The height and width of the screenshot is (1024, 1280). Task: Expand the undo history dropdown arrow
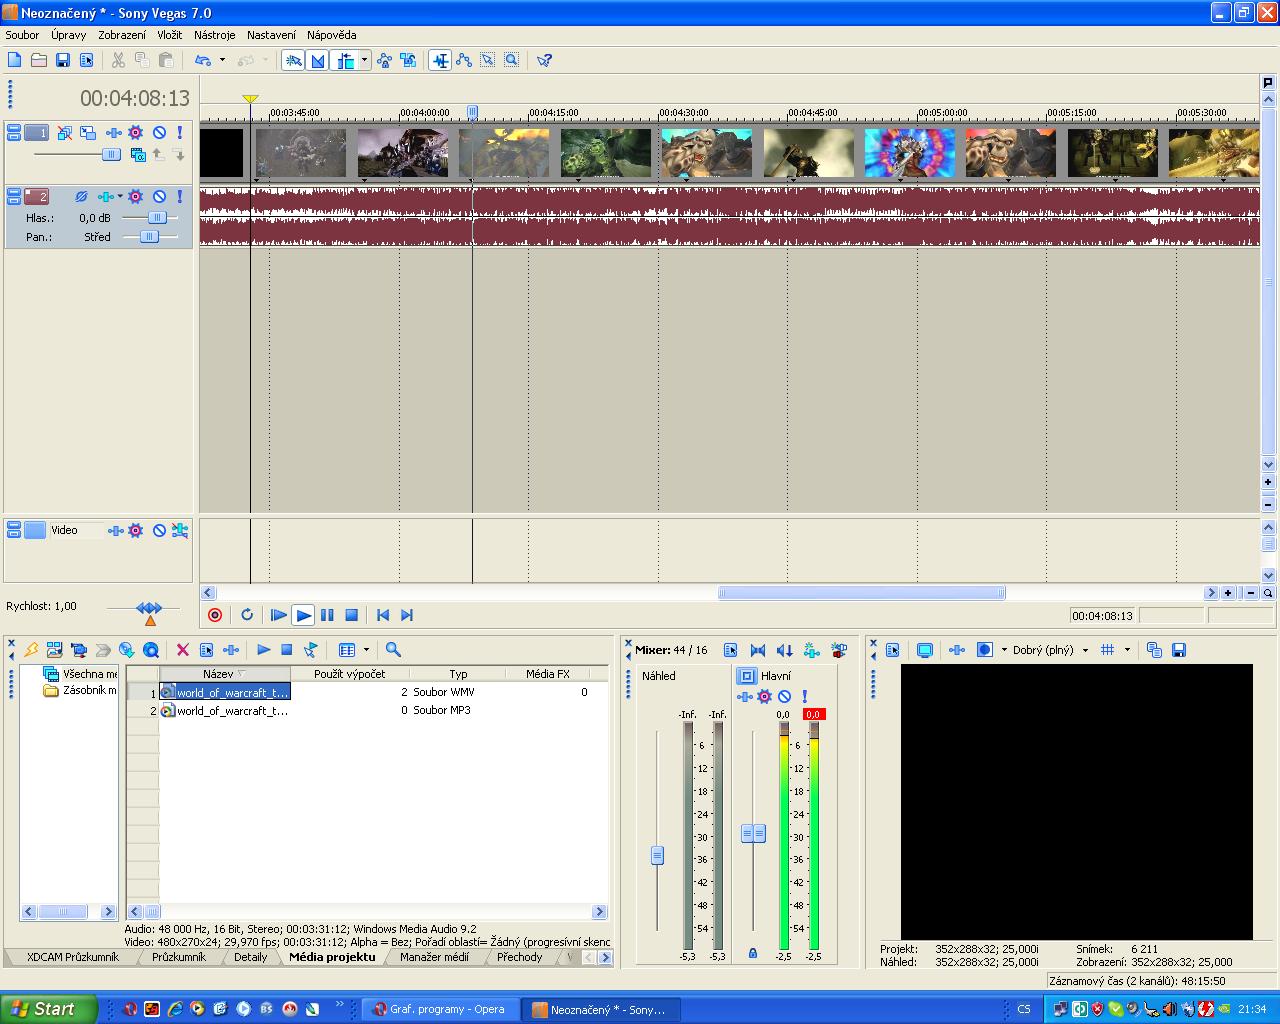222,60
